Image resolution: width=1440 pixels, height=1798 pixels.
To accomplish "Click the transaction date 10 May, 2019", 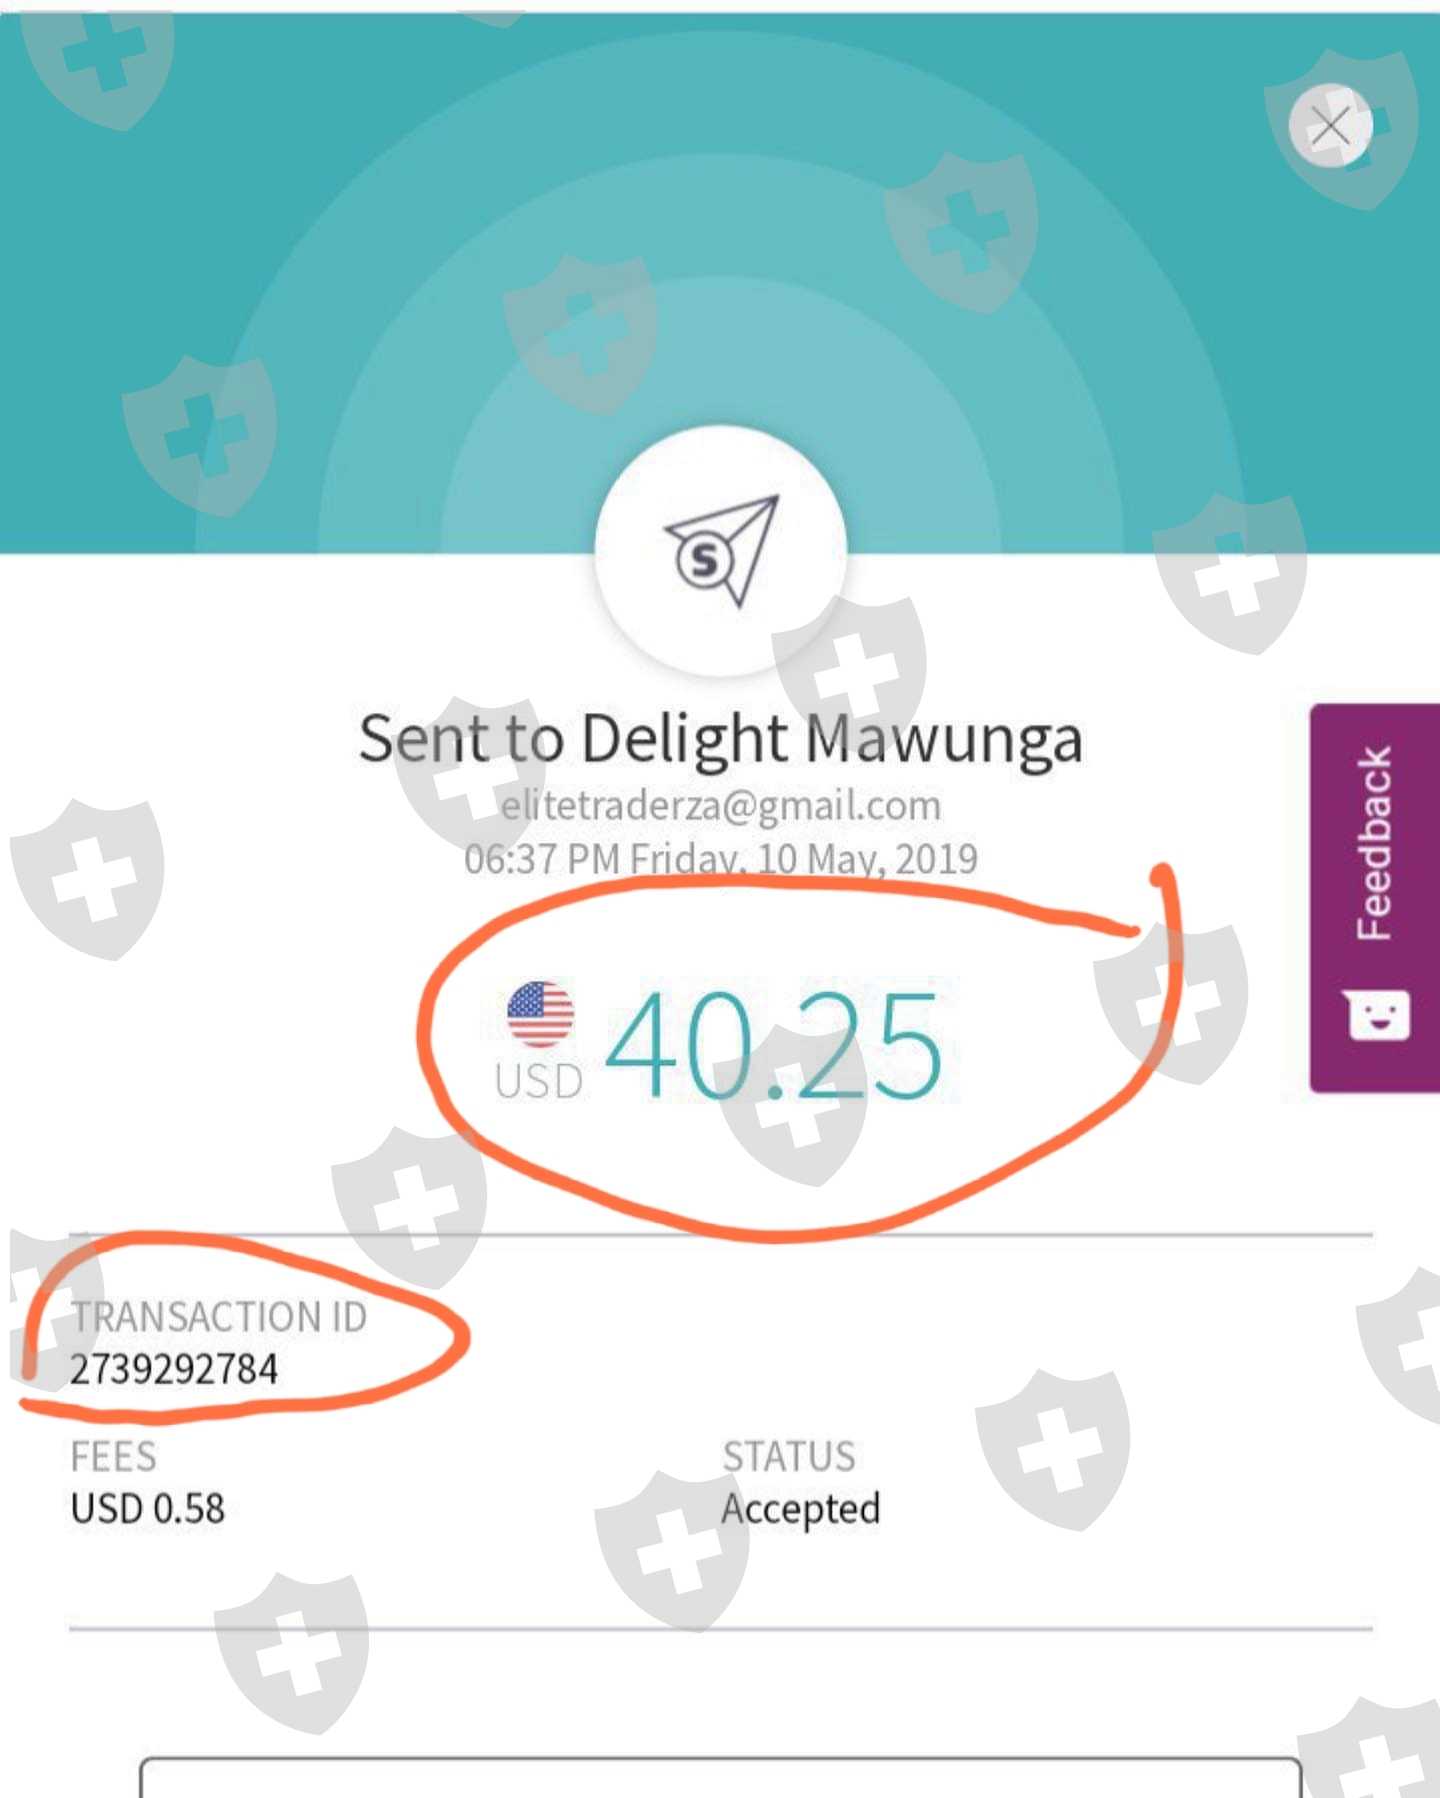I will point(867,859).
